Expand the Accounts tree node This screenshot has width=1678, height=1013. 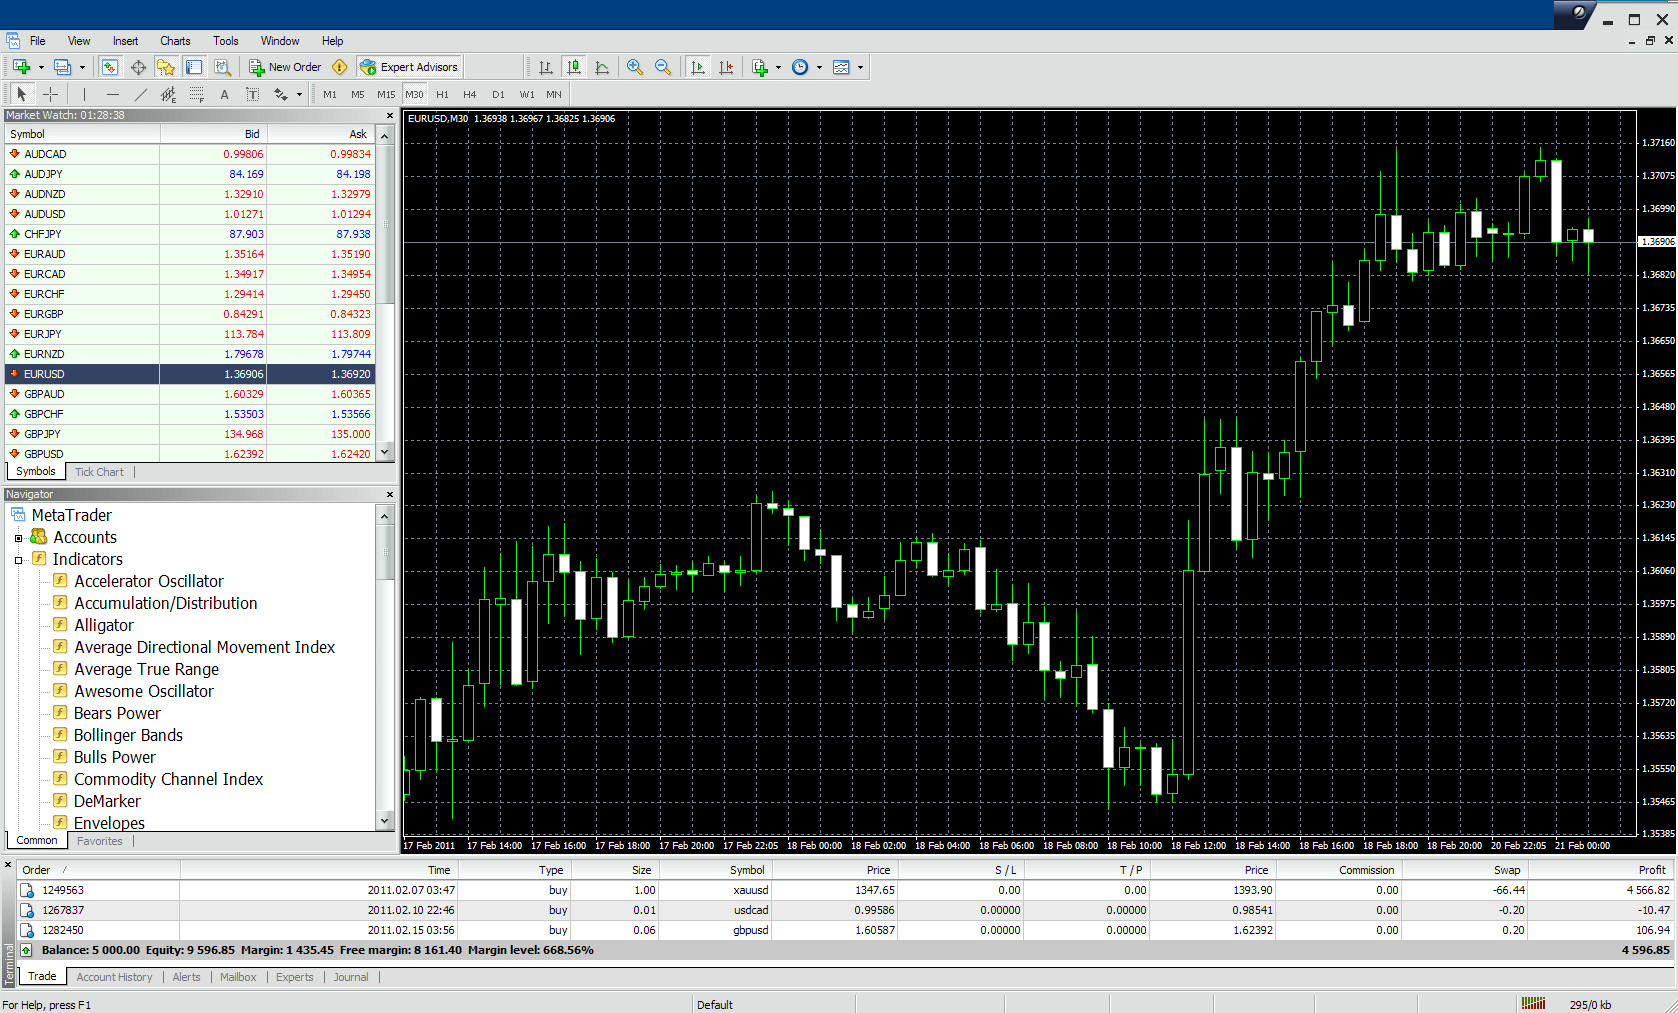pos(18,538)
